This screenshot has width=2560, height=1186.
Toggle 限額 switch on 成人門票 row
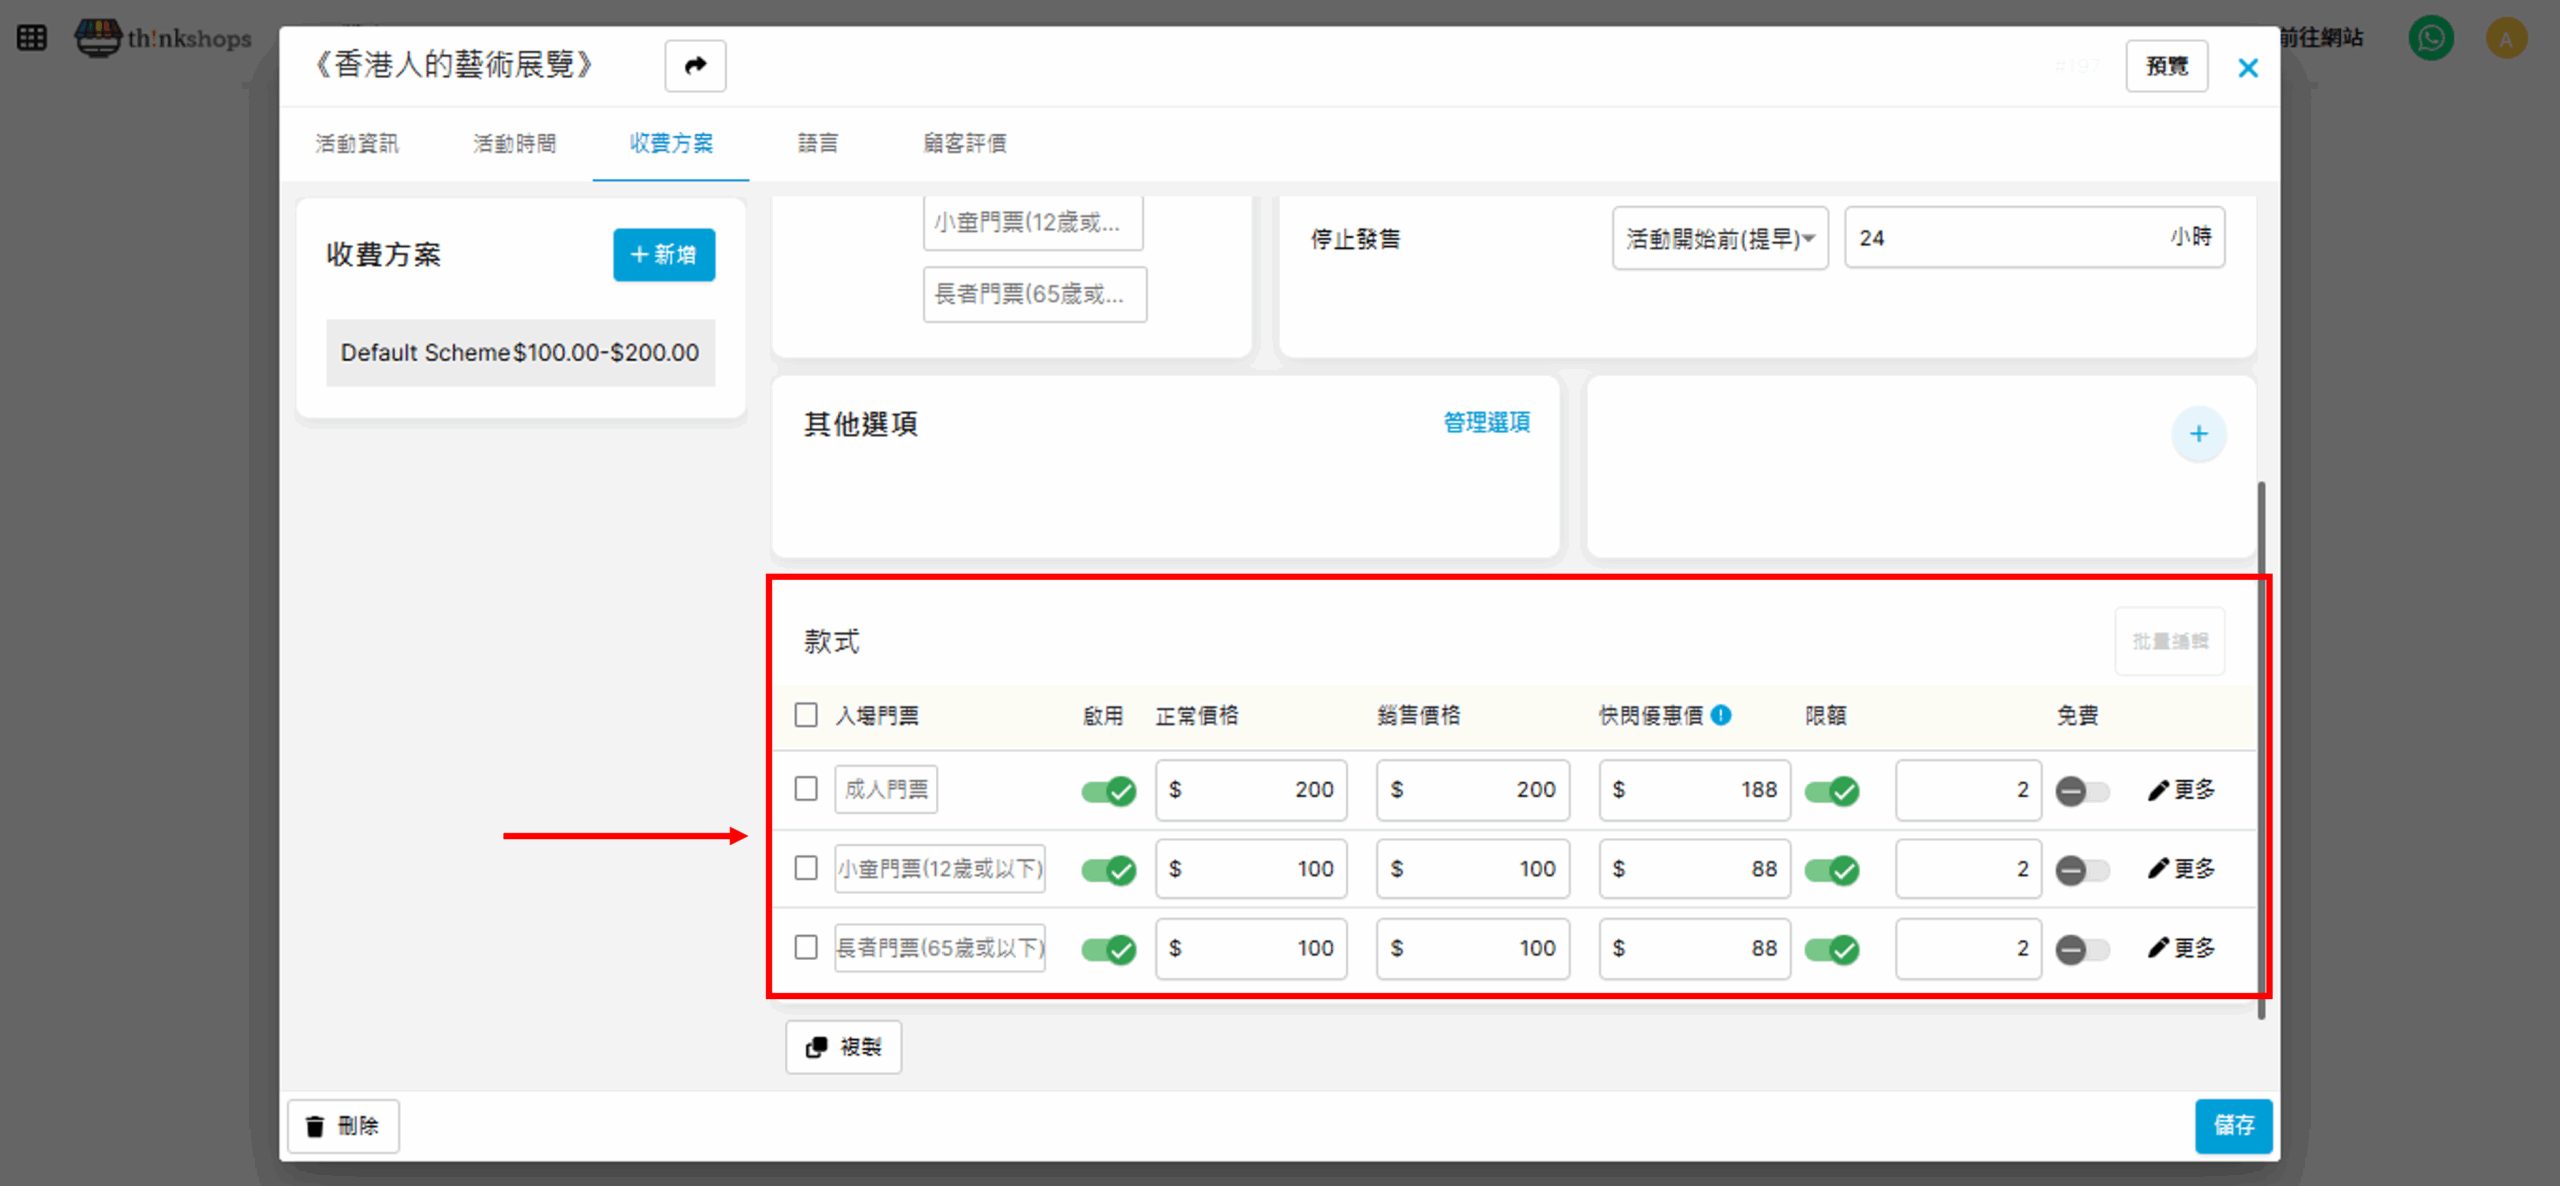coord(1831,791)
